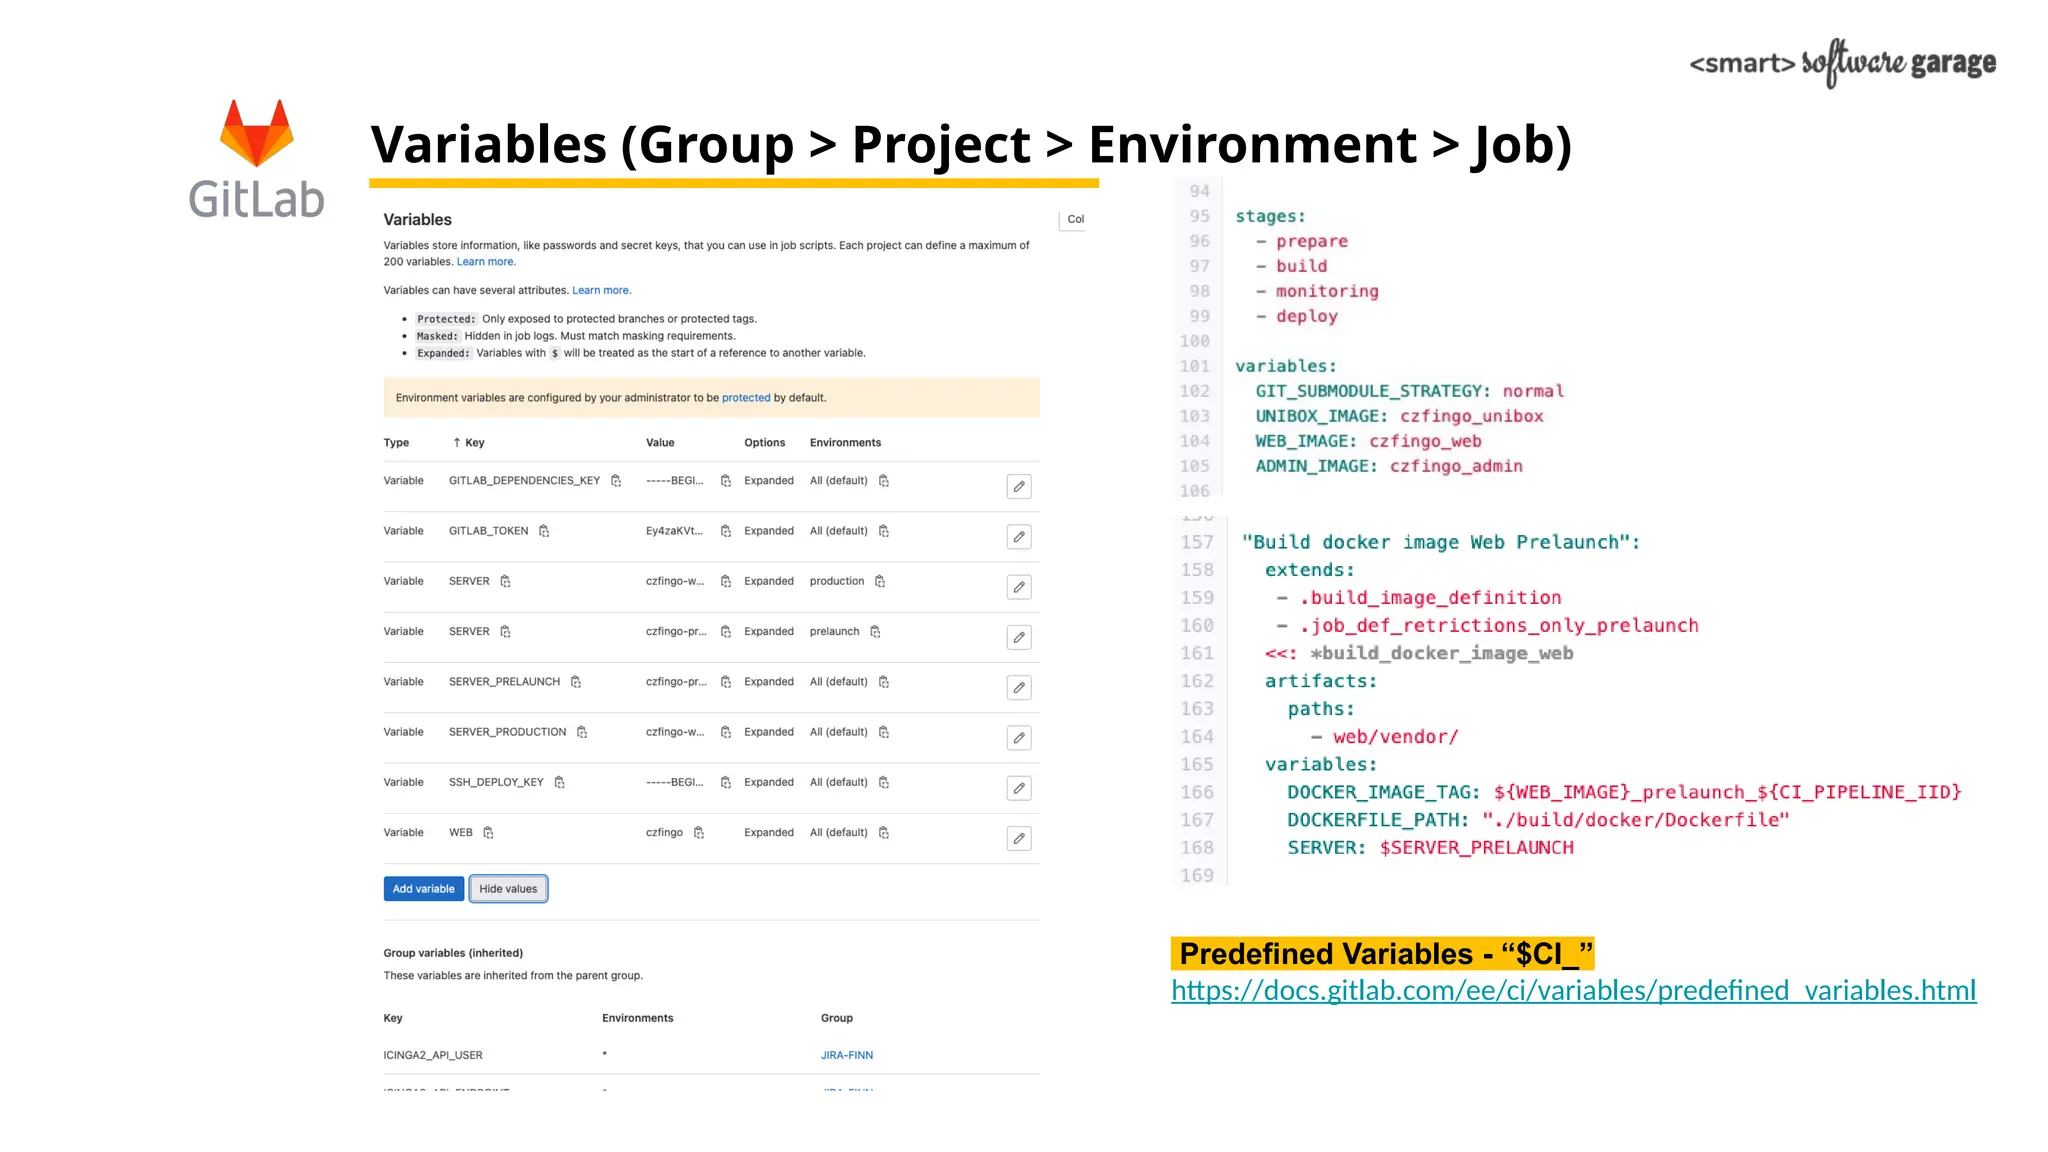The height and width of the screenshot is (1152, 2048).
Task: Copy the WEB variable value czfingo
Action: 699,833
